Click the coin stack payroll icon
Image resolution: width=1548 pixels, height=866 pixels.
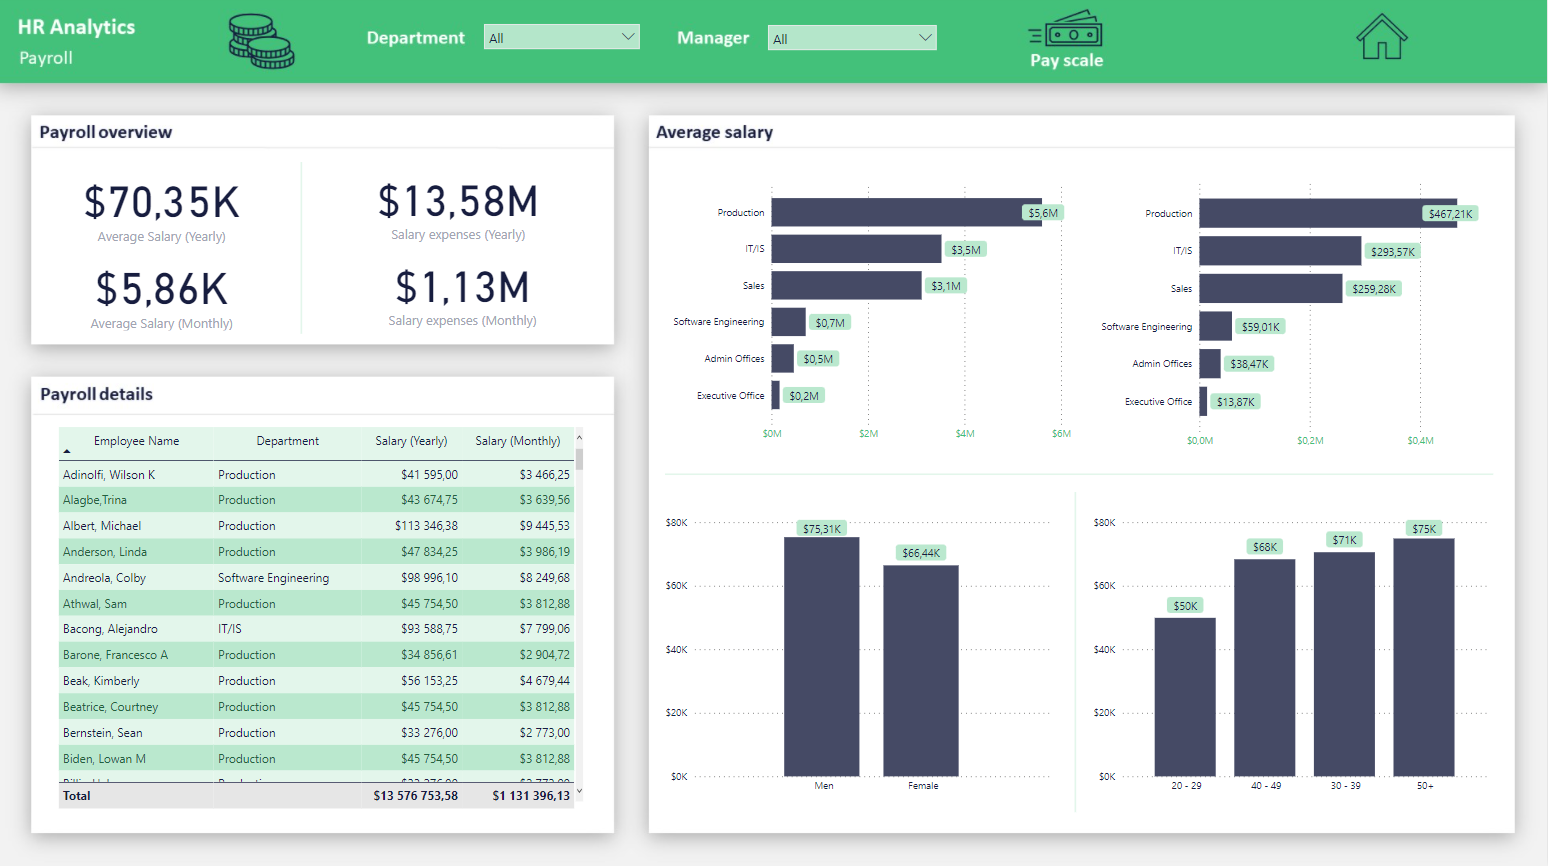tap(261, 41)
